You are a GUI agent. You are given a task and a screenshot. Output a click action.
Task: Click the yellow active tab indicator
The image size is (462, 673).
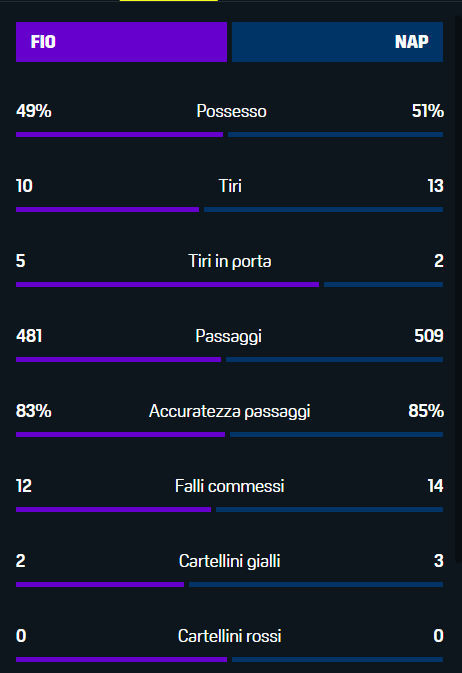click(169, 1)
